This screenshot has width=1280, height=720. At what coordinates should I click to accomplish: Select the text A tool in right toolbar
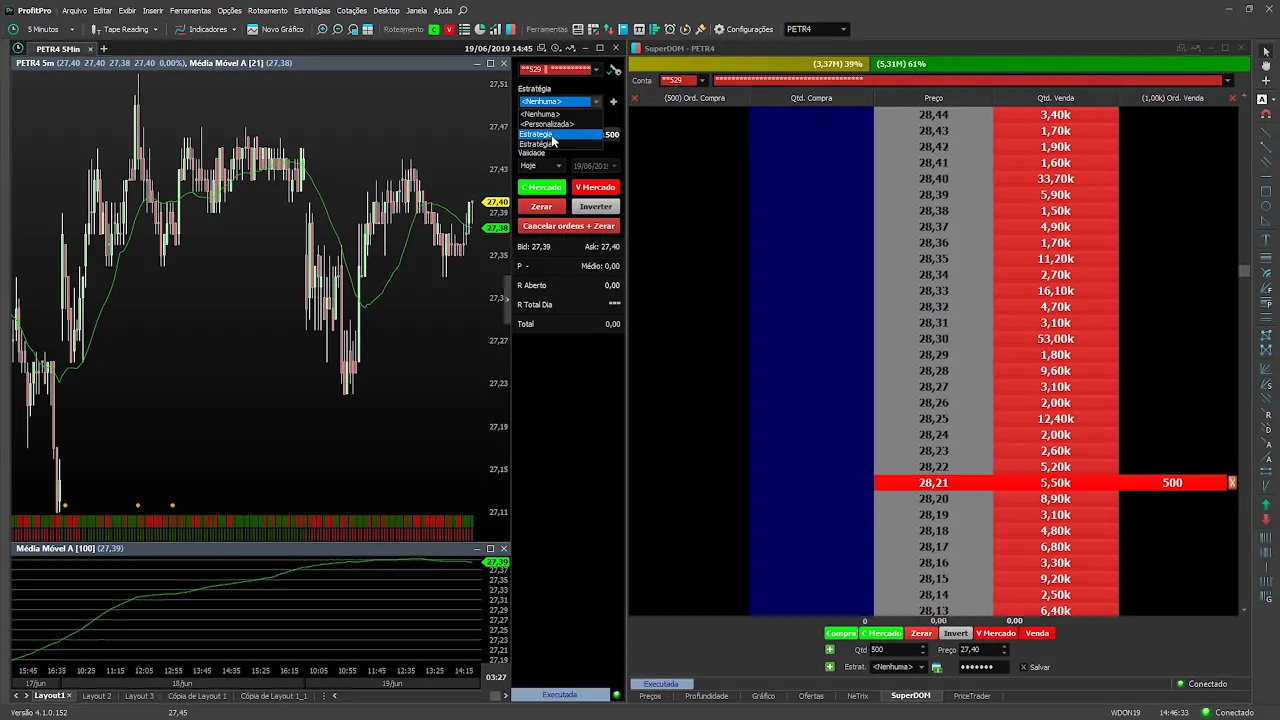point(1263,99)
